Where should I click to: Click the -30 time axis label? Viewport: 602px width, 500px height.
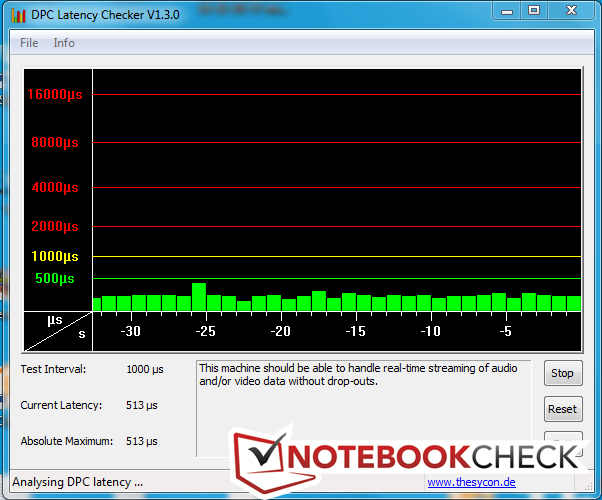pyautogui.click(x=131, y=331)
